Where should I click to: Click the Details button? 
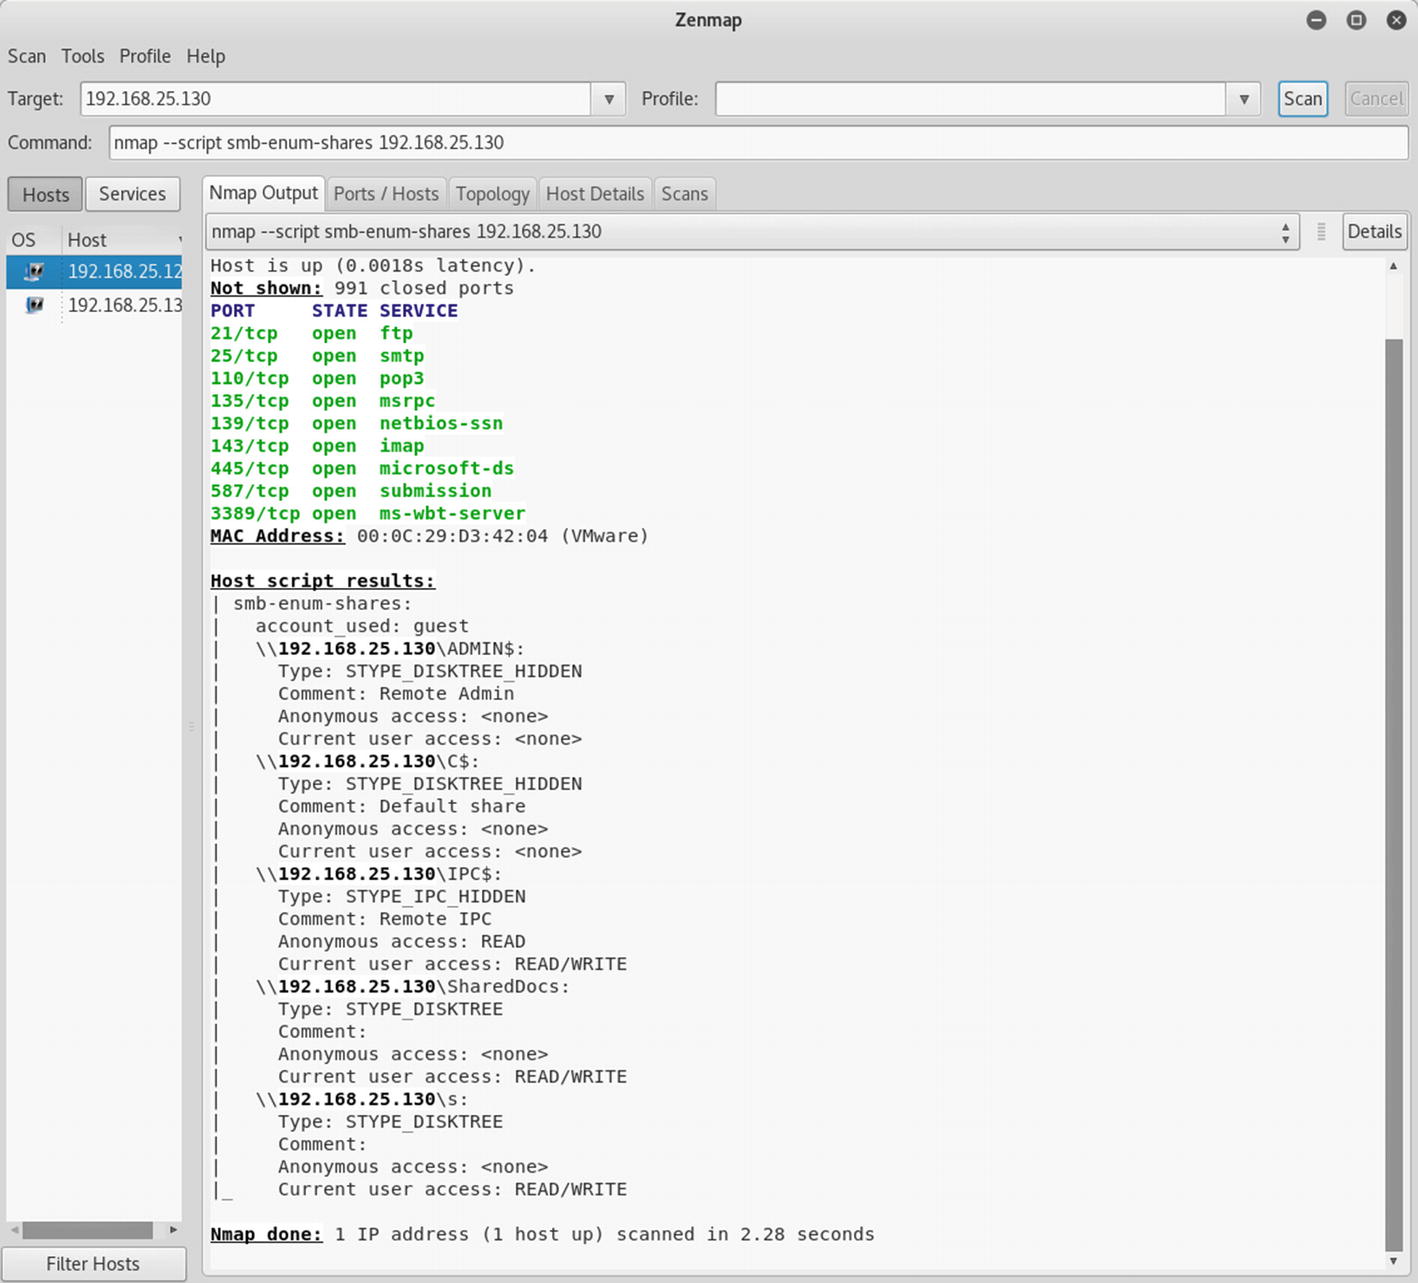[x=1374, y=232]
